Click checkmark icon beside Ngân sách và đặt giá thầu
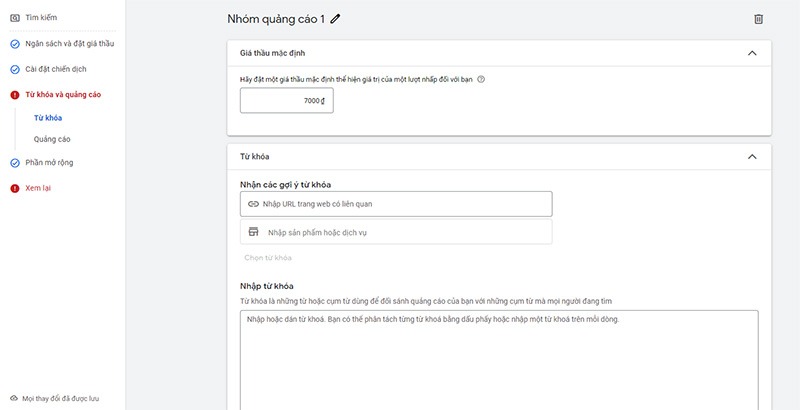Viewport: 800px width, 410px height. click(x=14, y=44)
